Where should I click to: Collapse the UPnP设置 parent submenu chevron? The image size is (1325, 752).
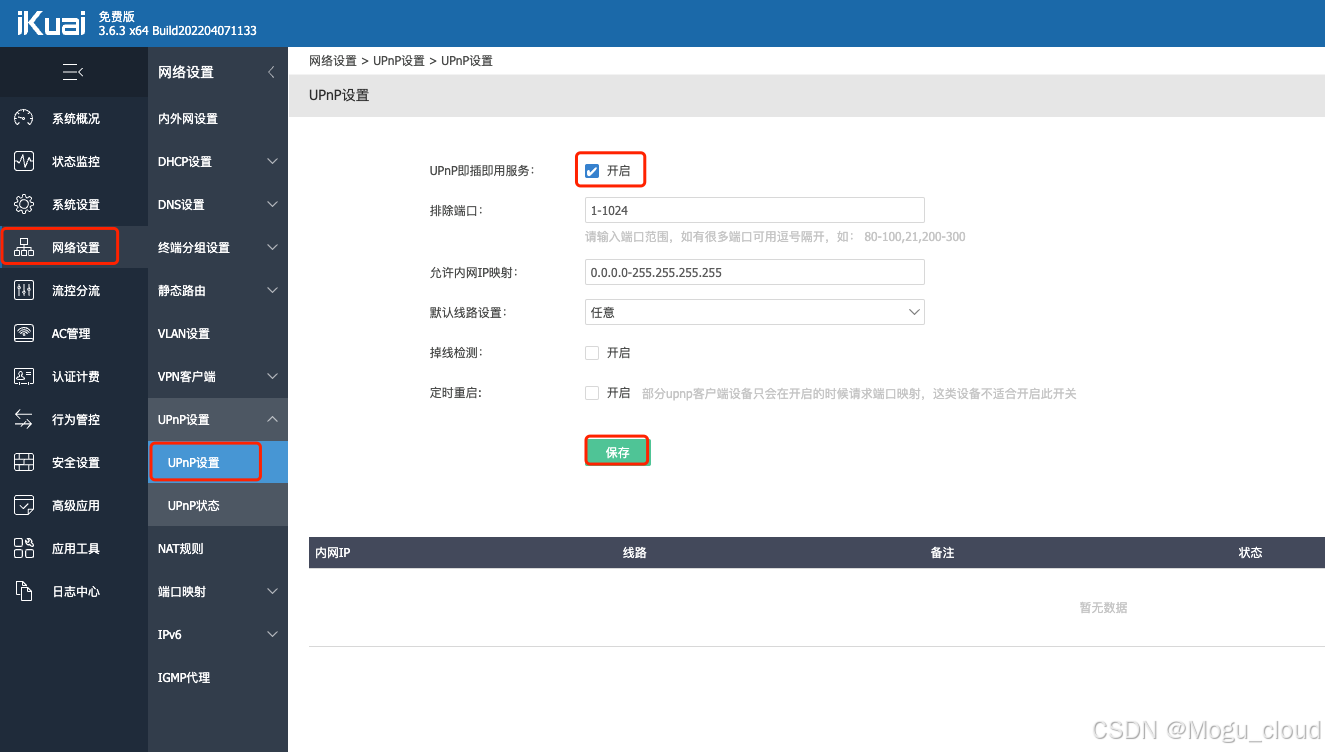272,419
